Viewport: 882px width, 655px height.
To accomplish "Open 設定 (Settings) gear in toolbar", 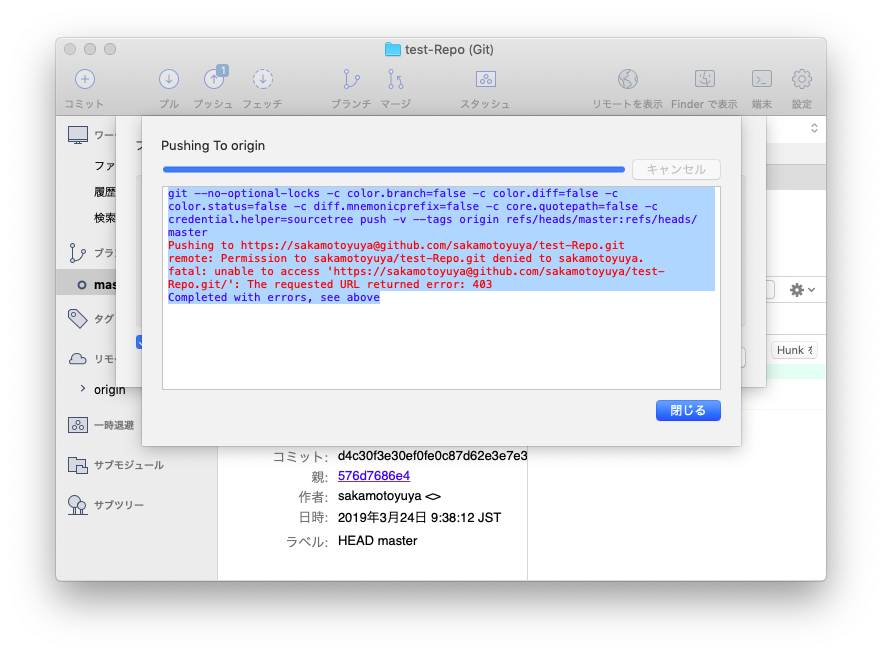I will (x=801, y=80).
